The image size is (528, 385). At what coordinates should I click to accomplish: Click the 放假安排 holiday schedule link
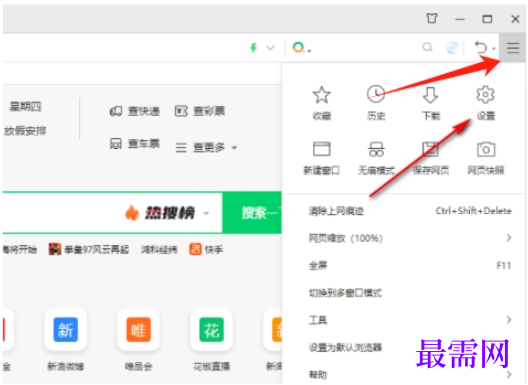click(x=25, y=131)
